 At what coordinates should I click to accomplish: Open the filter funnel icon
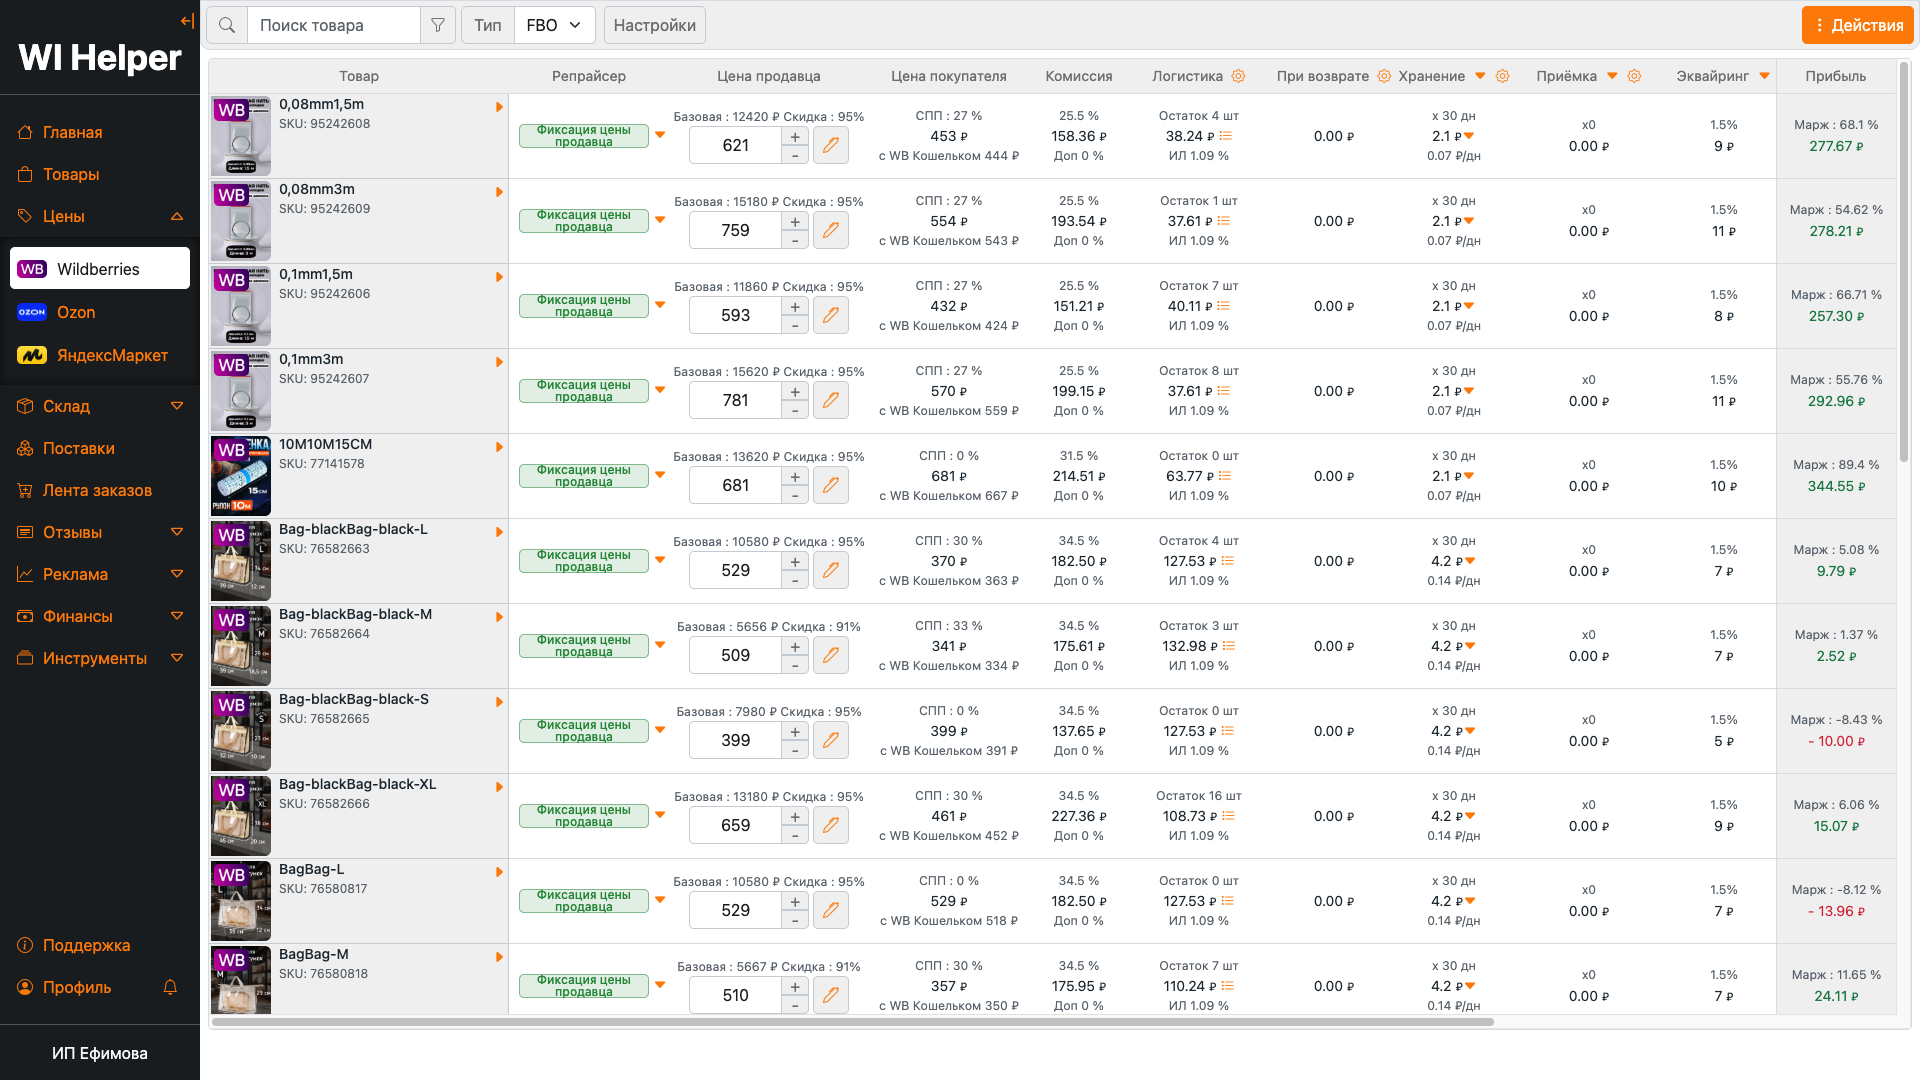coord(438,25)
